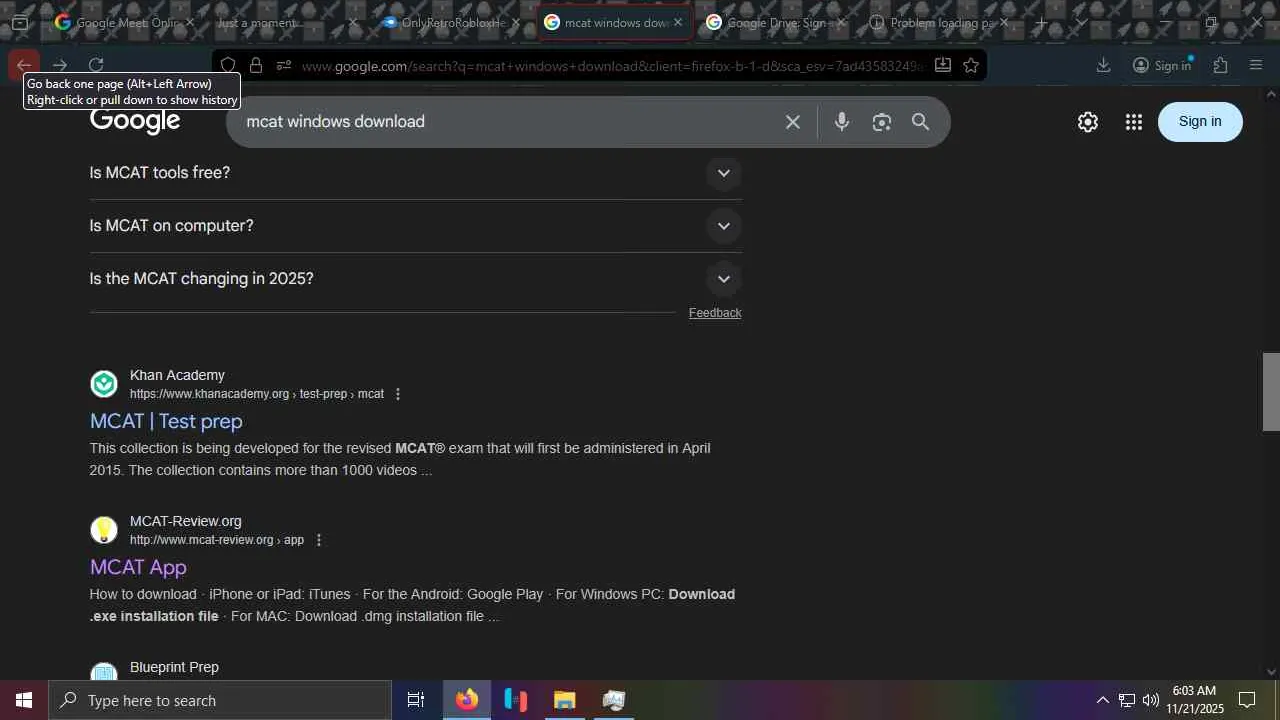Viewport: 1280px width, 720px height.
Task: Focus the Google search query field
Action: 508,122
